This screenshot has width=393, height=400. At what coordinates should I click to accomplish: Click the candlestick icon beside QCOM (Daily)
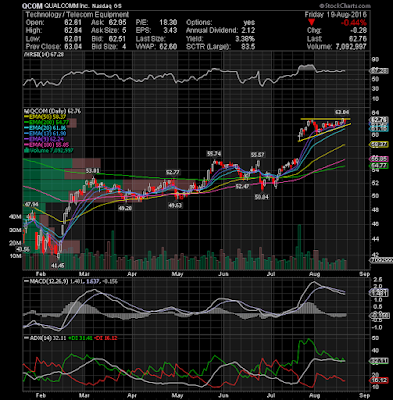click(24, 111)
